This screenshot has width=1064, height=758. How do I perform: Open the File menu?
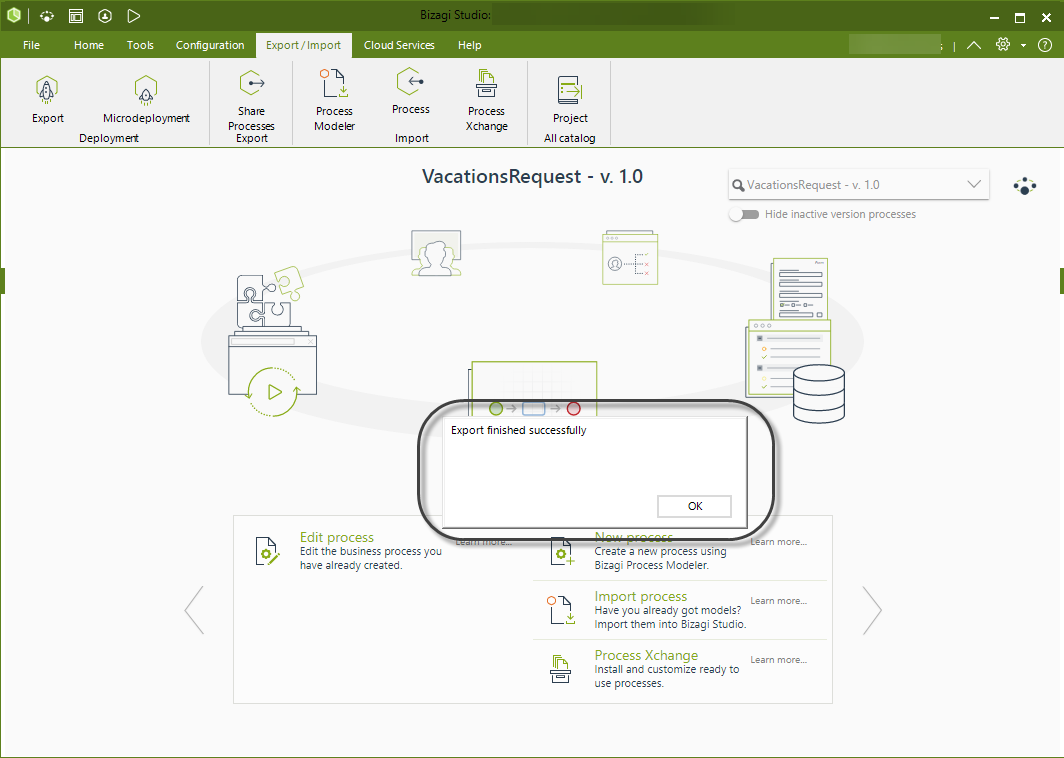(31, 45)
